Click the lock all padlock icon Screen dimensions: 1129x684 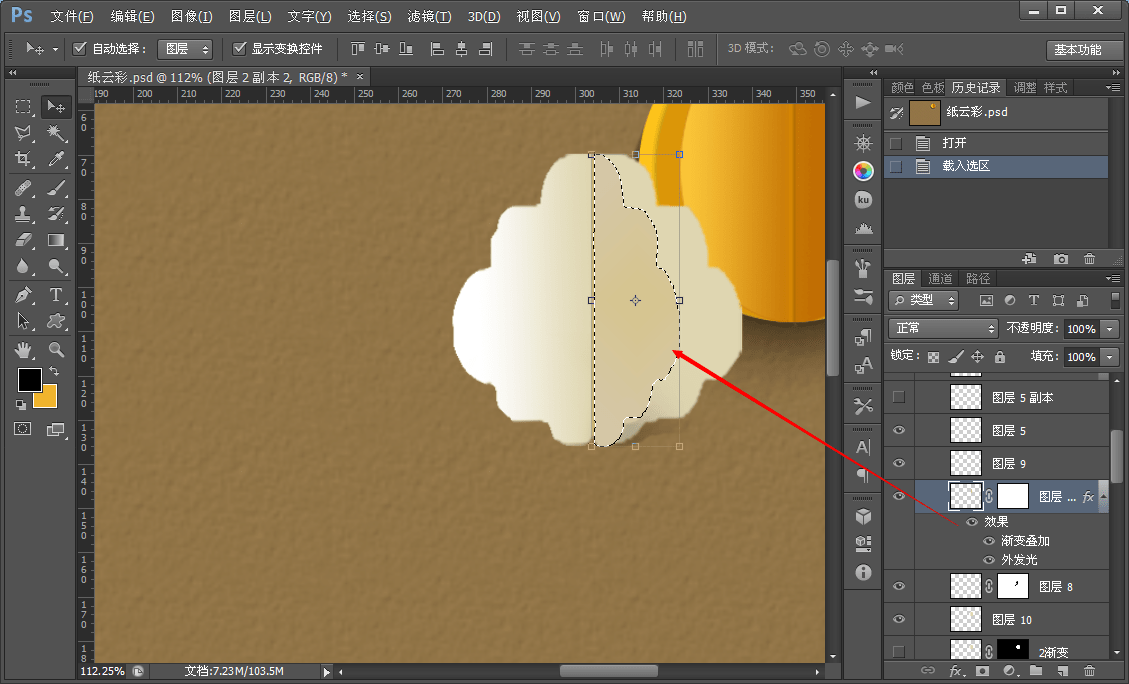click(999, 356)
